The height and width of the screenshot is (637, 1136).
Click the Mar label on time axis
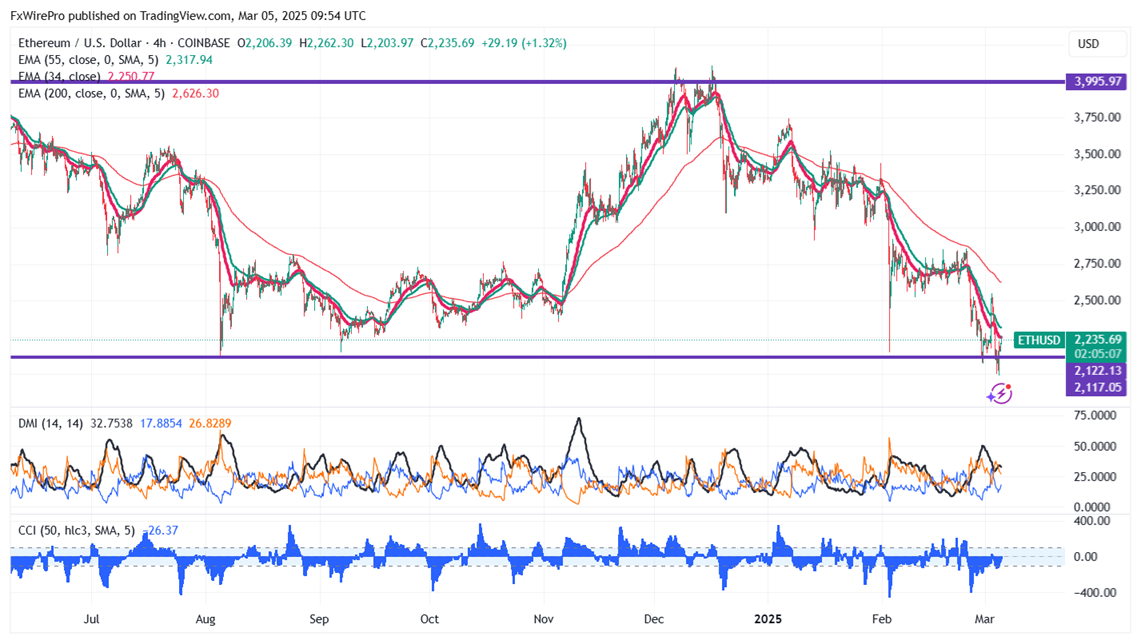click(x=984, y=619)
